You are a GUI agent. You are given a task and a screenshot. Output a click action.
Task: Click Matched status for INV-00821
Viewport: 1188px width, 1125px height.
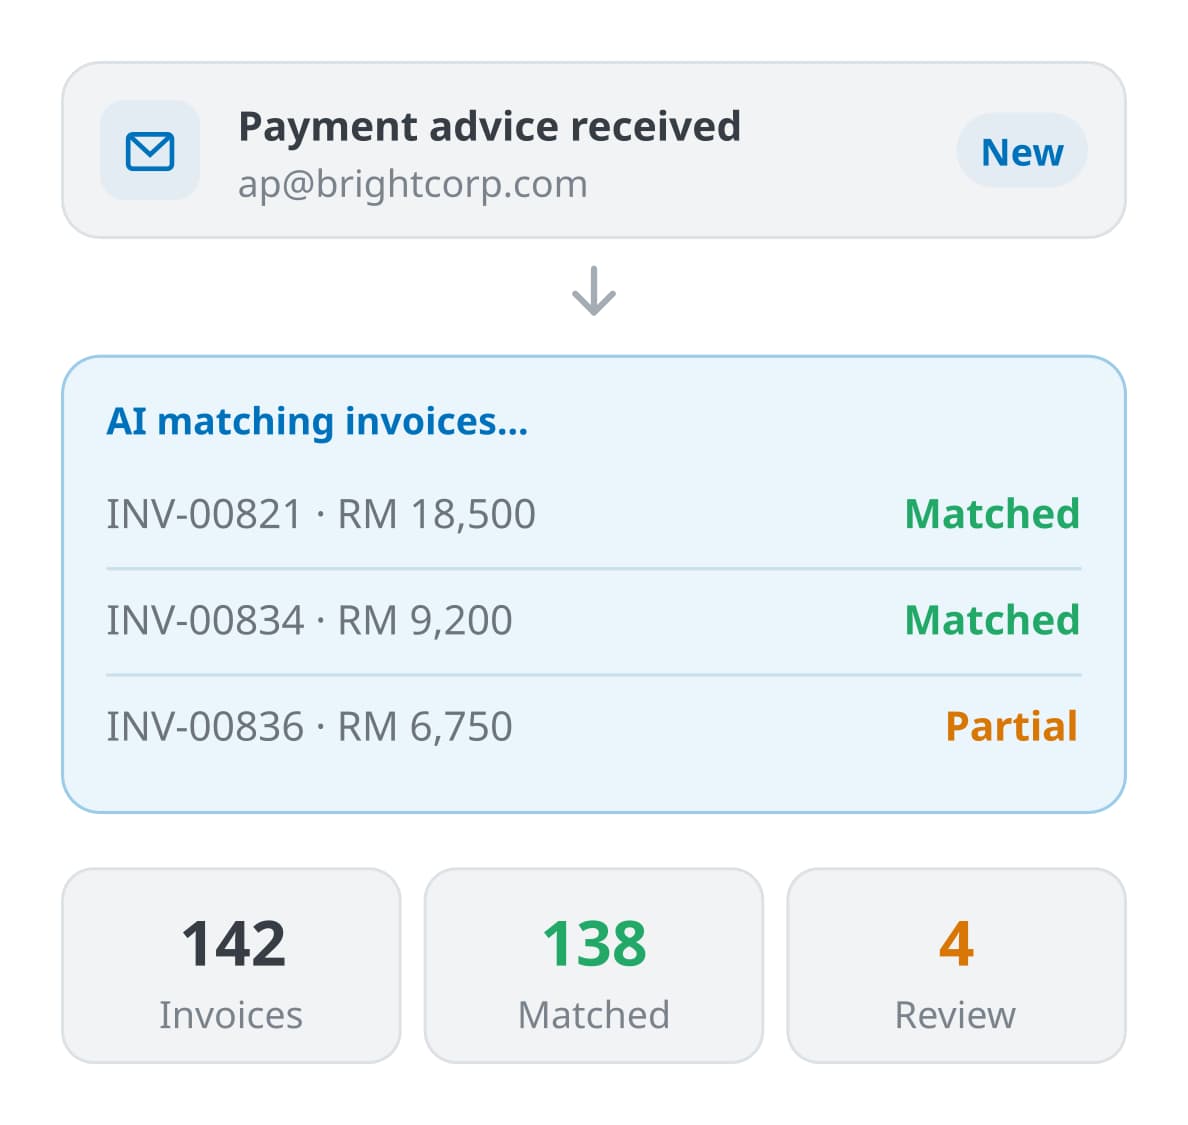(993, 514)
